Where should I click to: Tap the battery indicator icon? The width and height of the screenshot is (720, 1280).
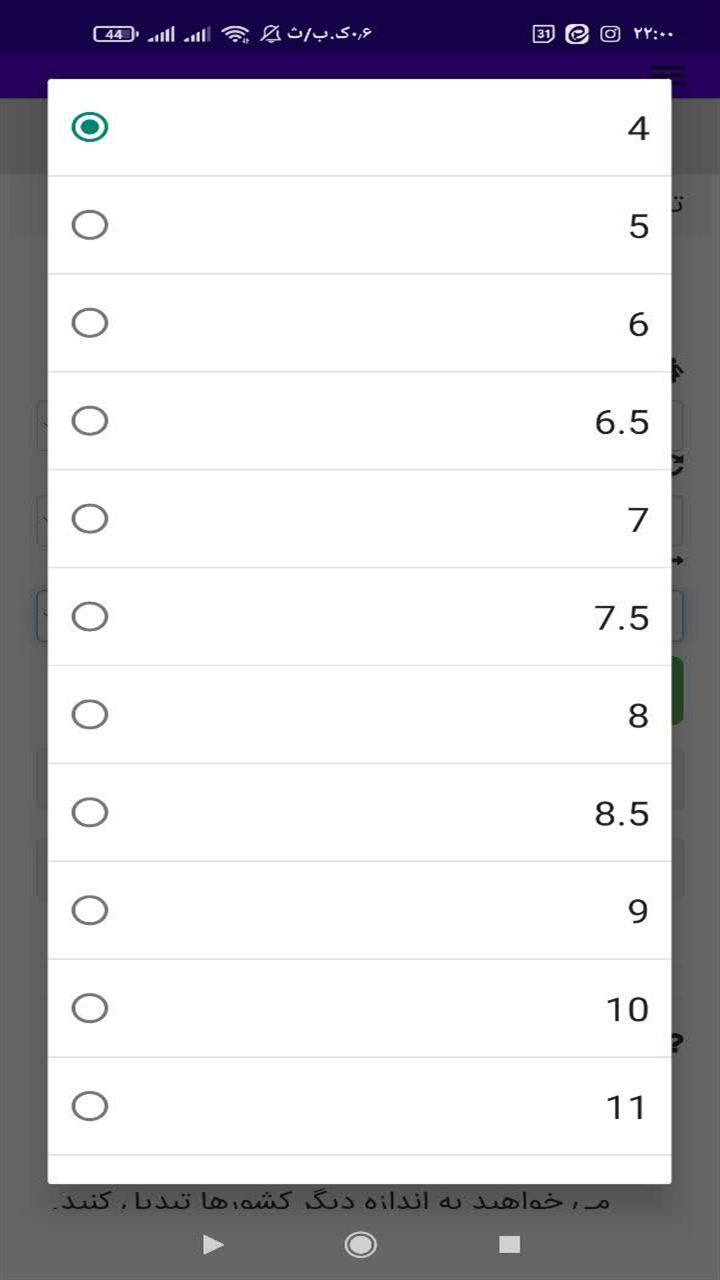(x=116, y=34)
